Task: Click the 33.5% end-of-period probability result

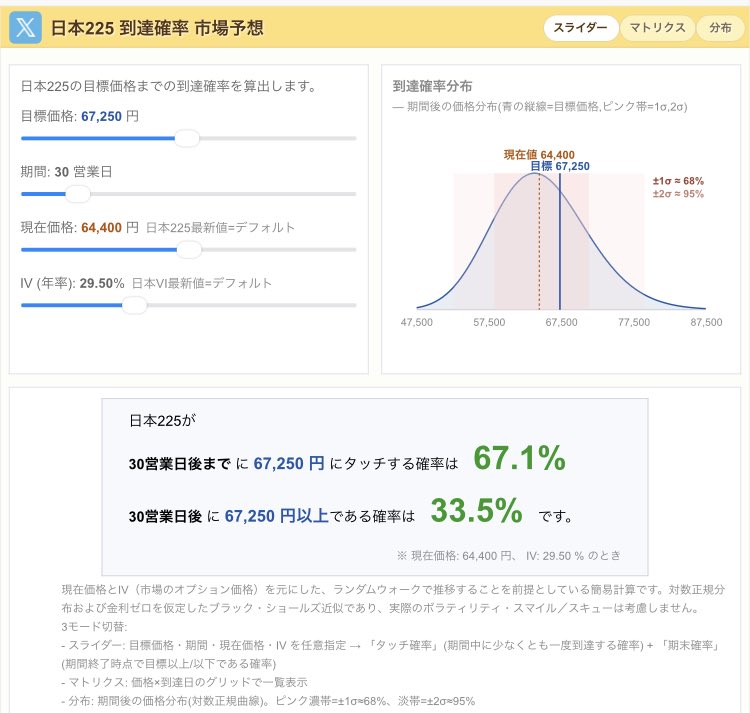Action: [476, 510]
